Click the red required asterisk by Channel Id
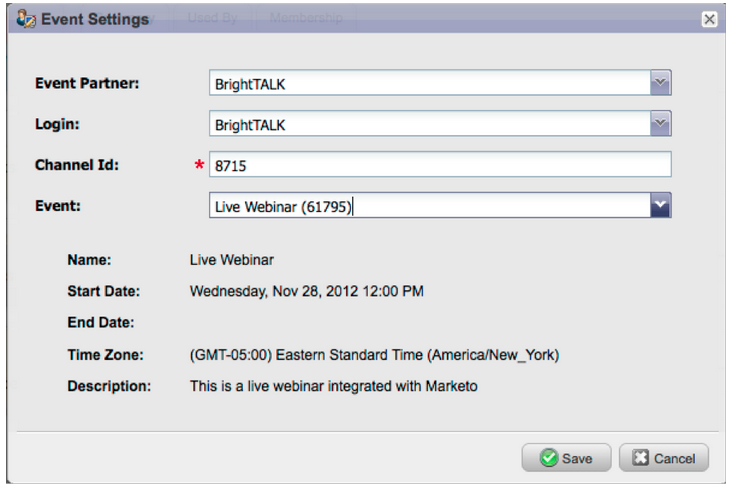 click(199, 164)
